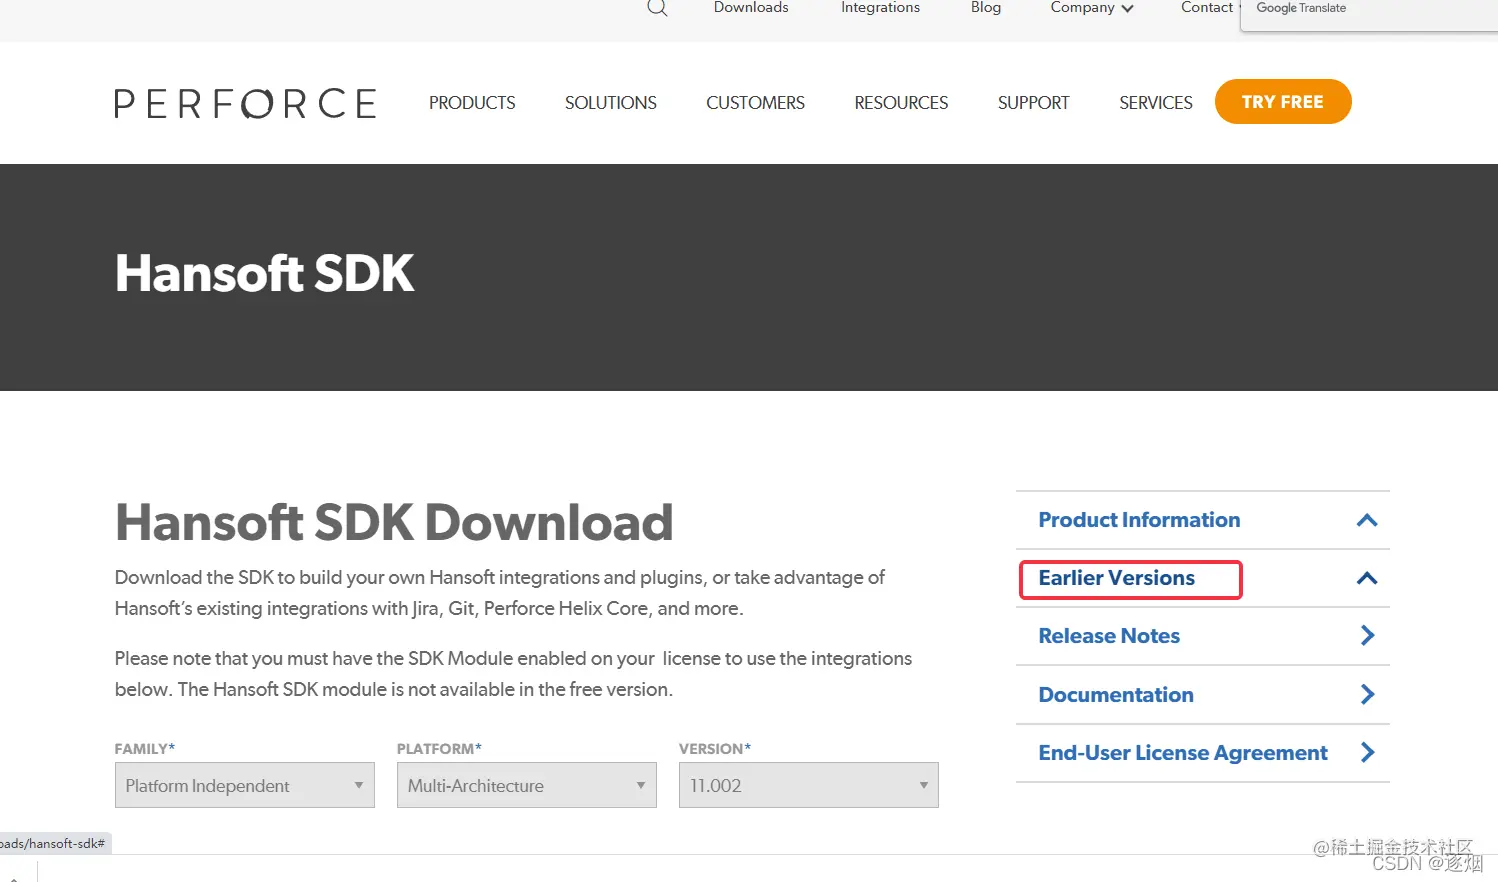Click the arrow beside Release Notes
Screen dimensions: 1498x882
(1368, 635)
